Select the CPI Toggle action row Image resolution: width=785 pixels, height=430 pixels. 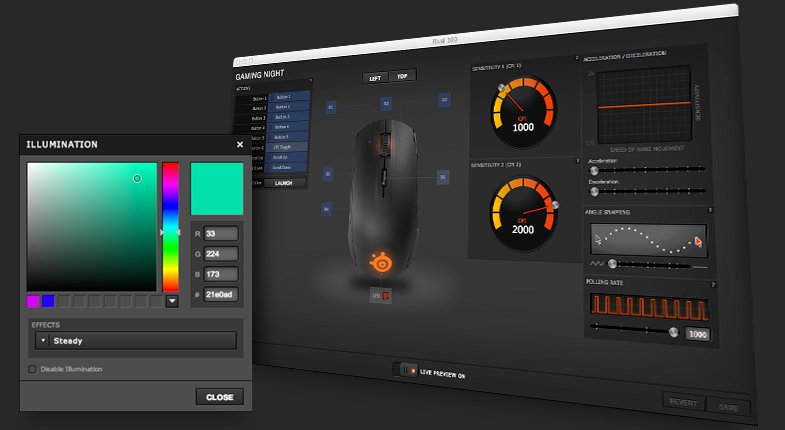pyautogui.click(x=287, y=147)
